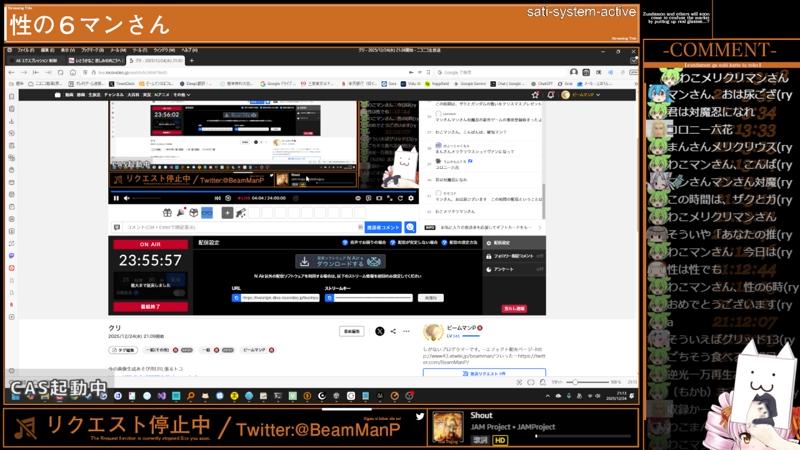Mute the player volume speaker icon

(x=127, y=198)
